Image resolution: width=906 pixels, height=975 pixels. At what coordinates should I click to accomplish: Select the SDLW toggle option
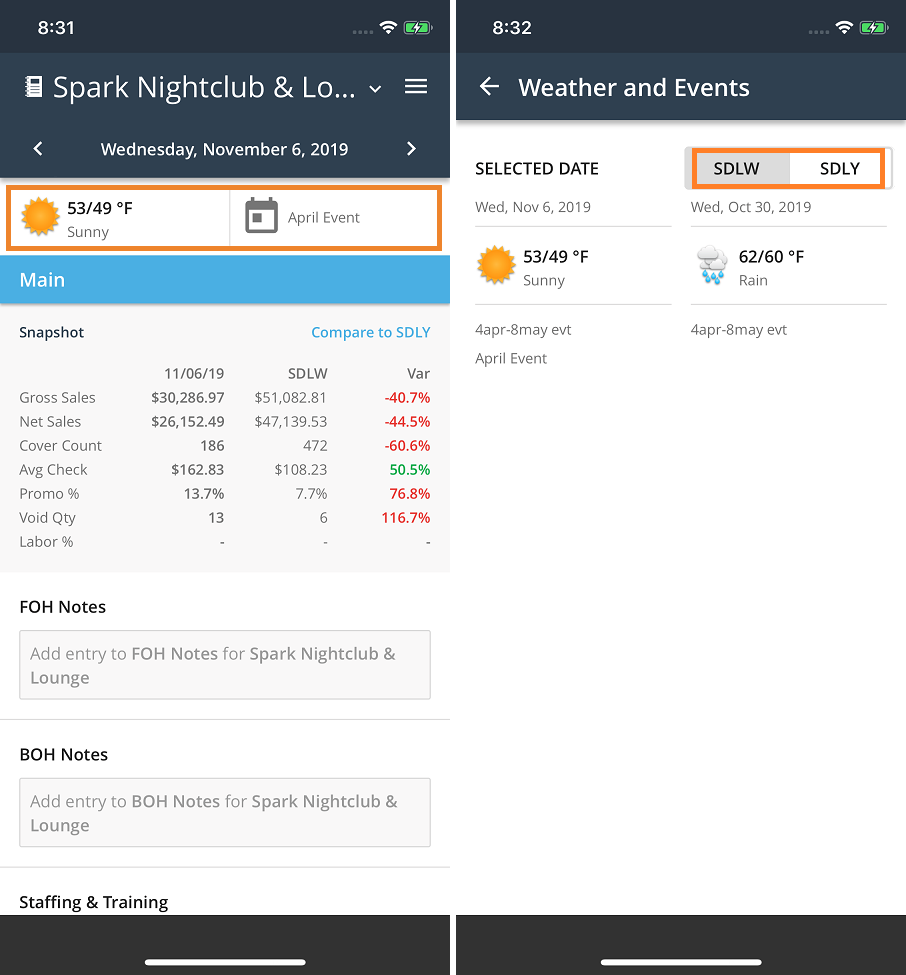[x=736, y=168]
